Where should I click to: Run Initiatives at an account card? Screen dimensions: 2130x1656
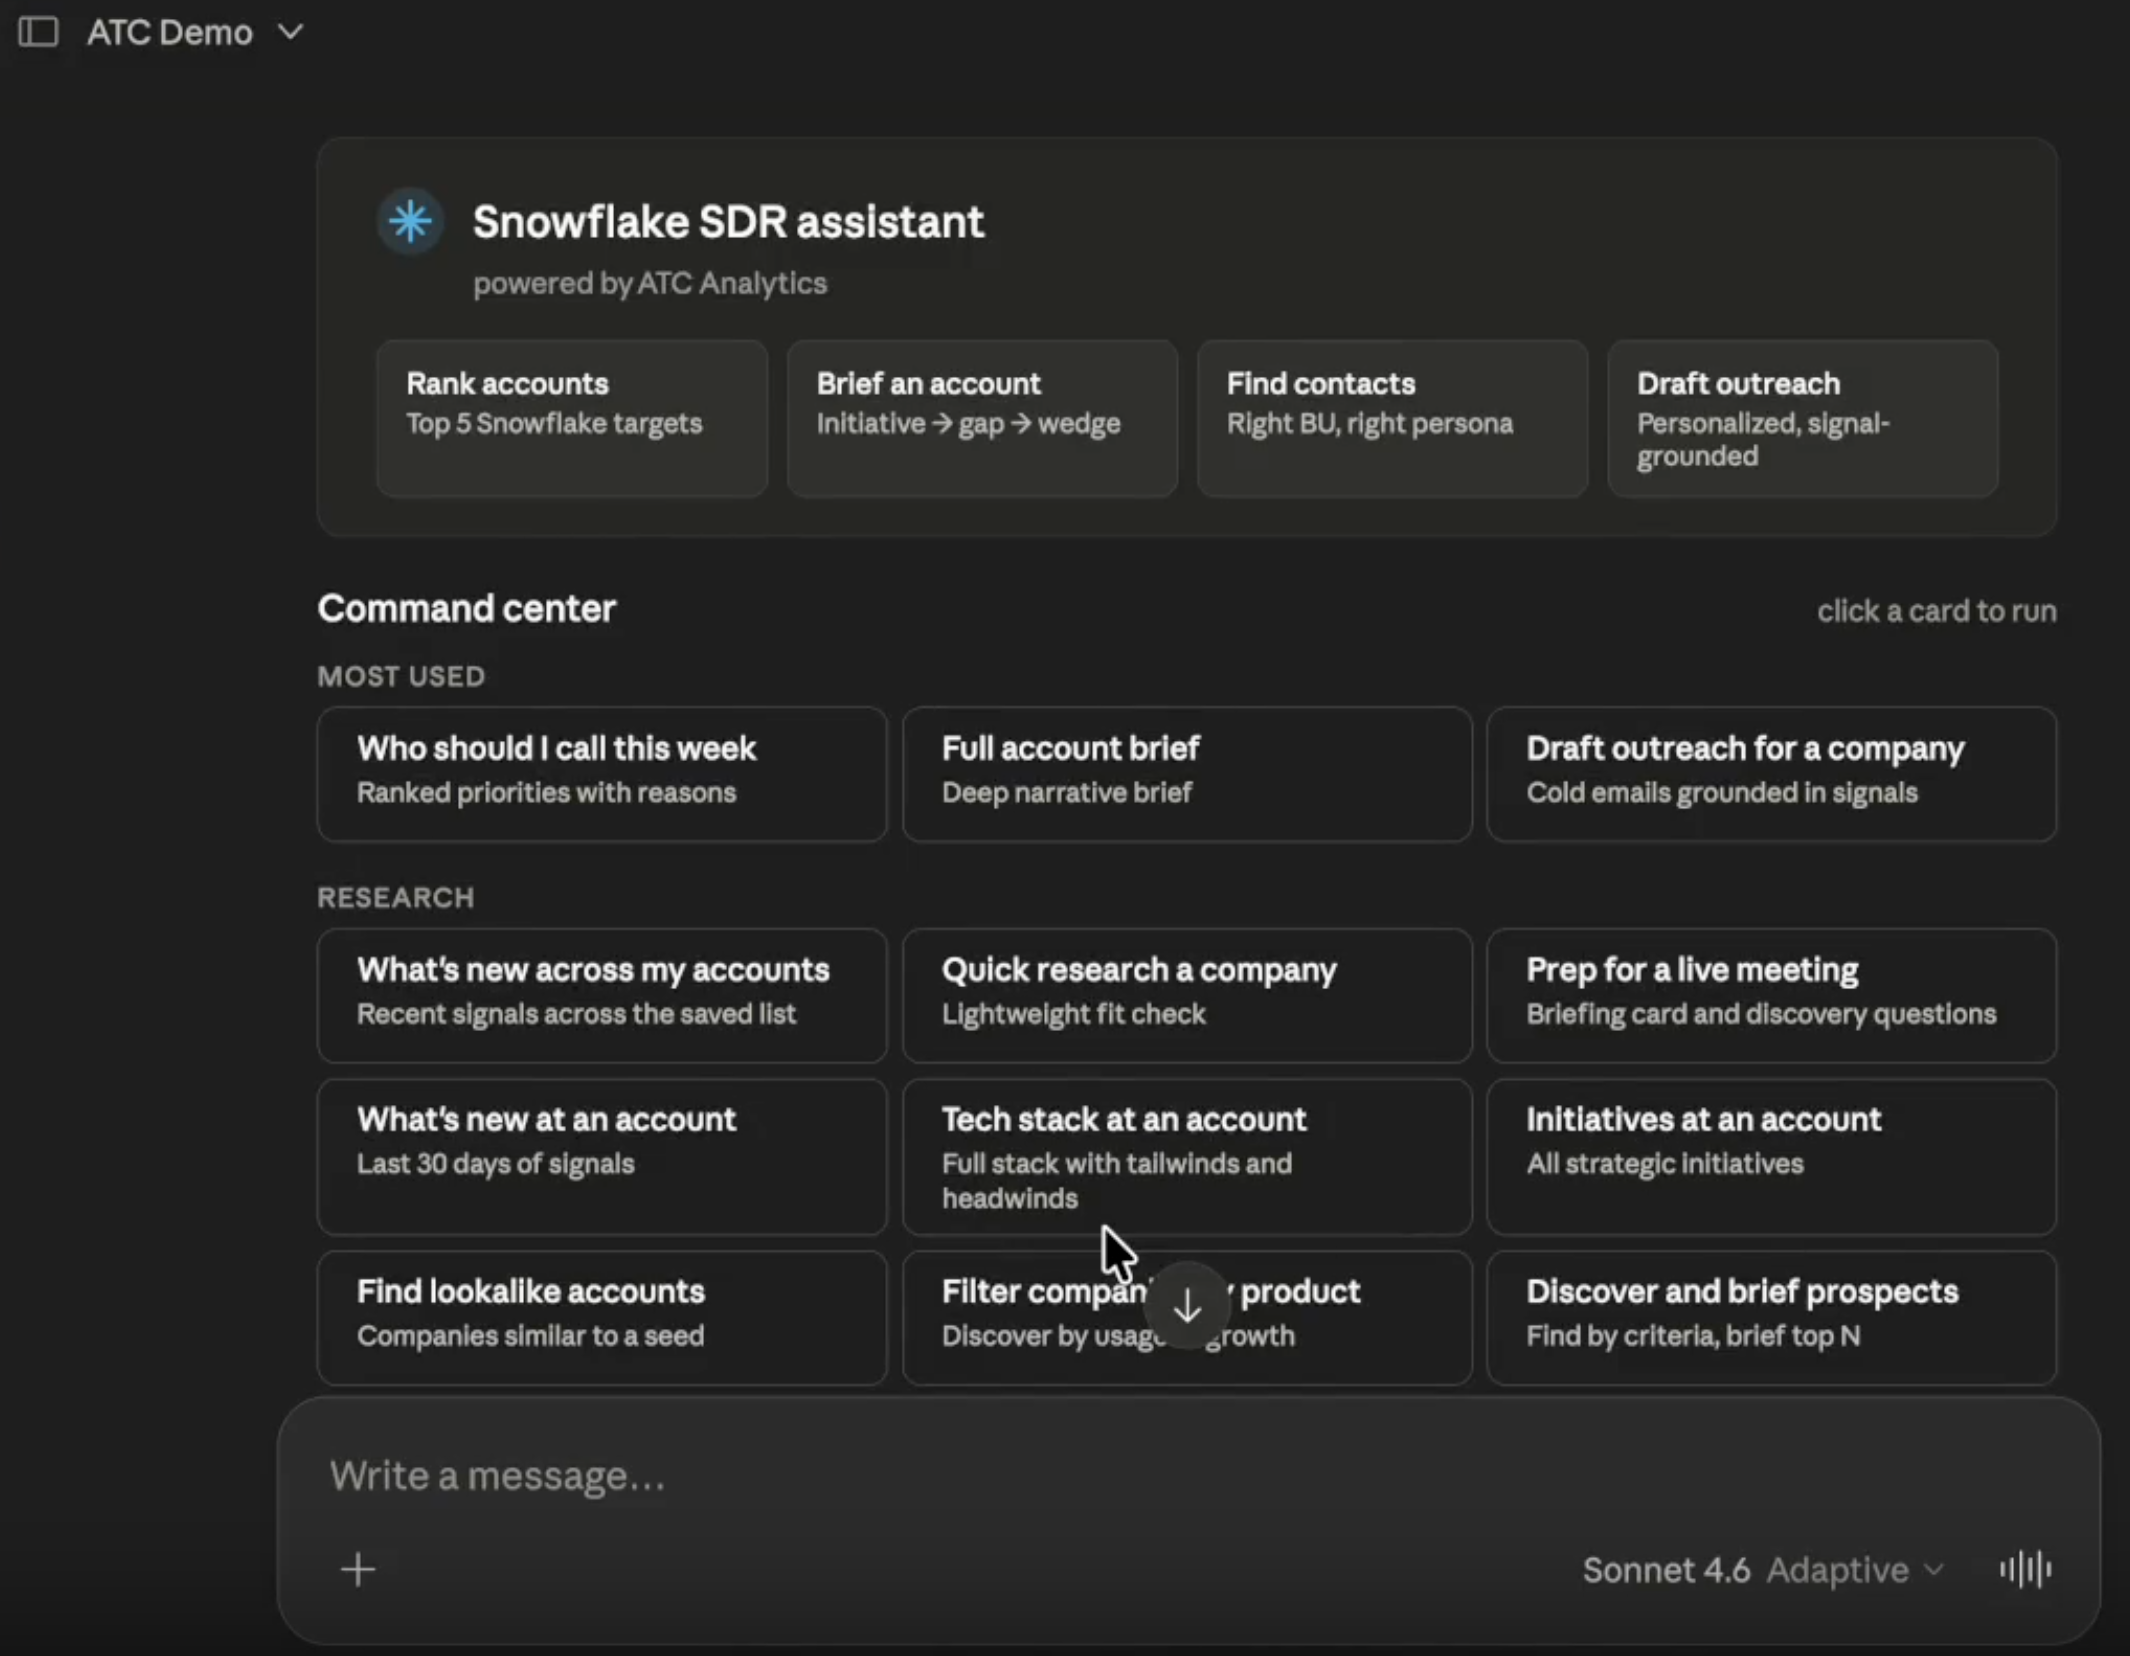point(1771,1156)
